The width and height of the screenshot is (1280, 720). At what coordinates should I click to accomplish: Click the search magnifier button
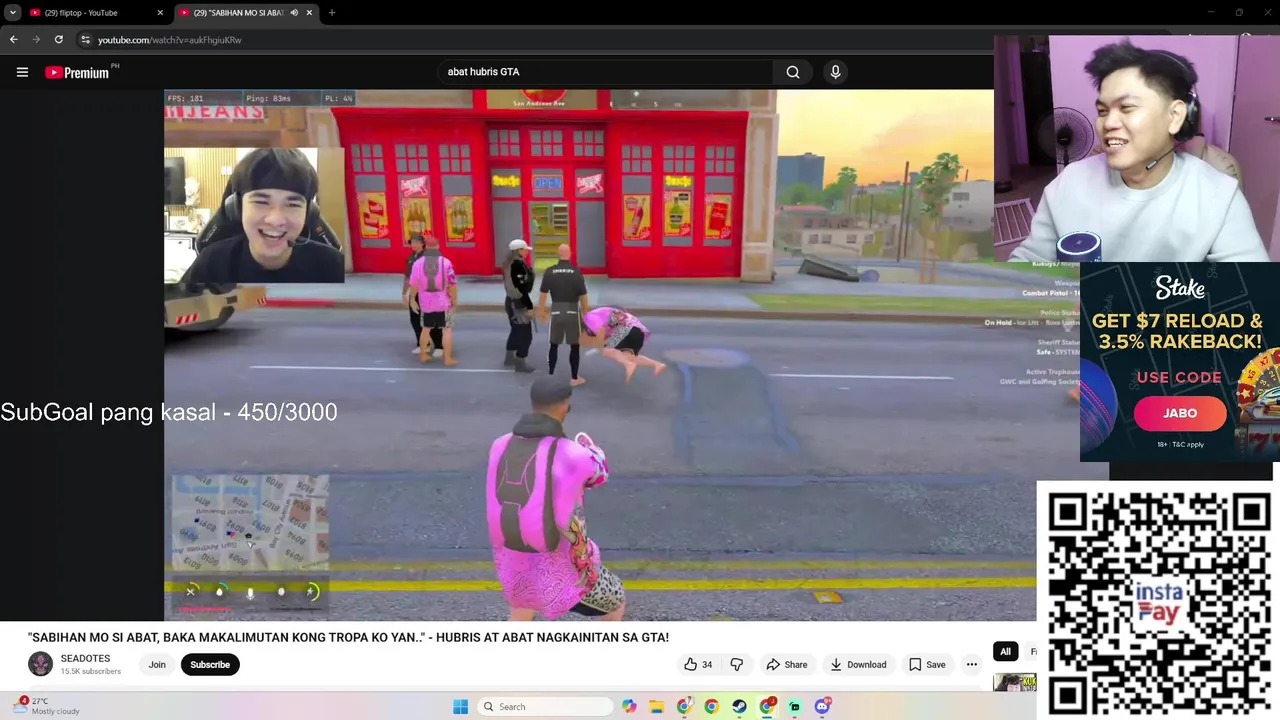tap(793, 72)
